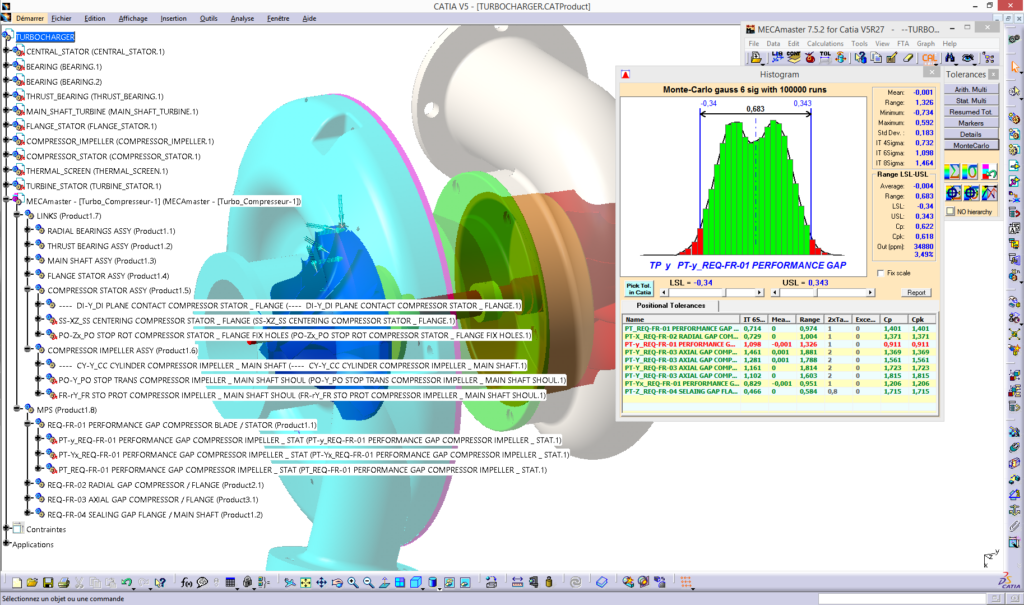Click the eye icon in MECAmaster toolbar
Screen dimensions: 1024x605
coord(968,58)
